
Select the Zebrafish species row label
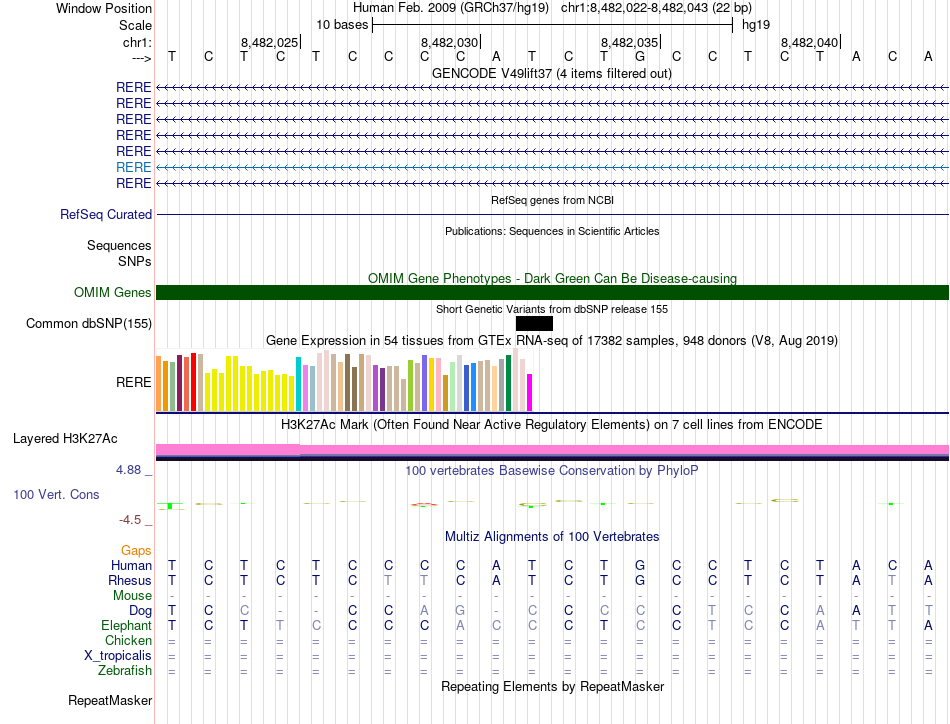[125, 670]
